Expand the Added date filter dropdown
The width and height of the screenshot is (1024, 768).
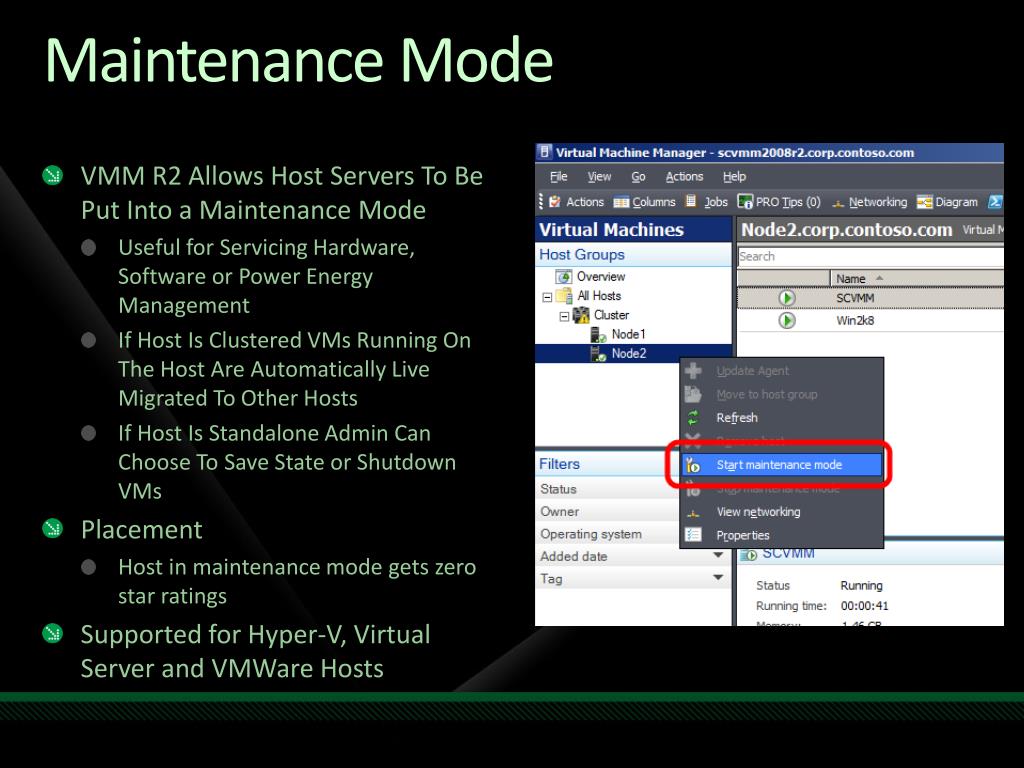tap(718, 555)
